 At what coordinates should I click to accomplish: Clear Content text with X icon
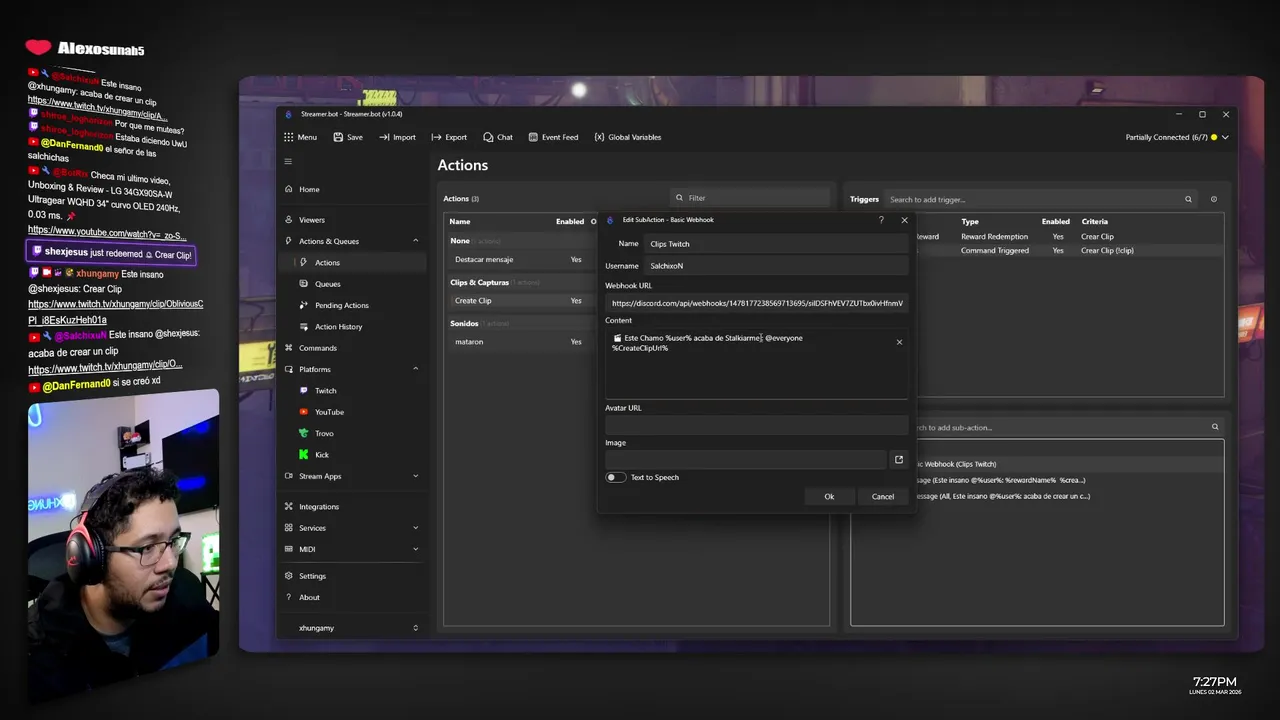[x=899, y=342]
